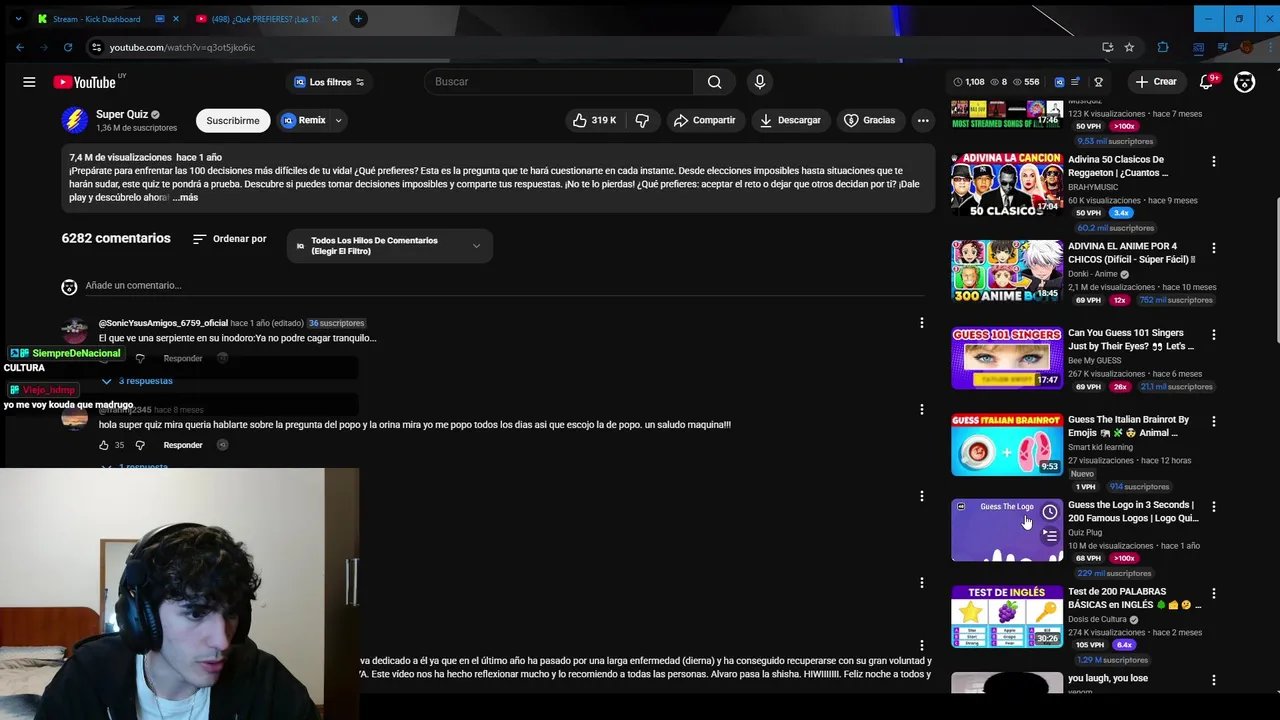Open 300 ANIME BOYS thumbnail
The width and height of the screenshot is (1280, 720).
tap(1007, 271)
